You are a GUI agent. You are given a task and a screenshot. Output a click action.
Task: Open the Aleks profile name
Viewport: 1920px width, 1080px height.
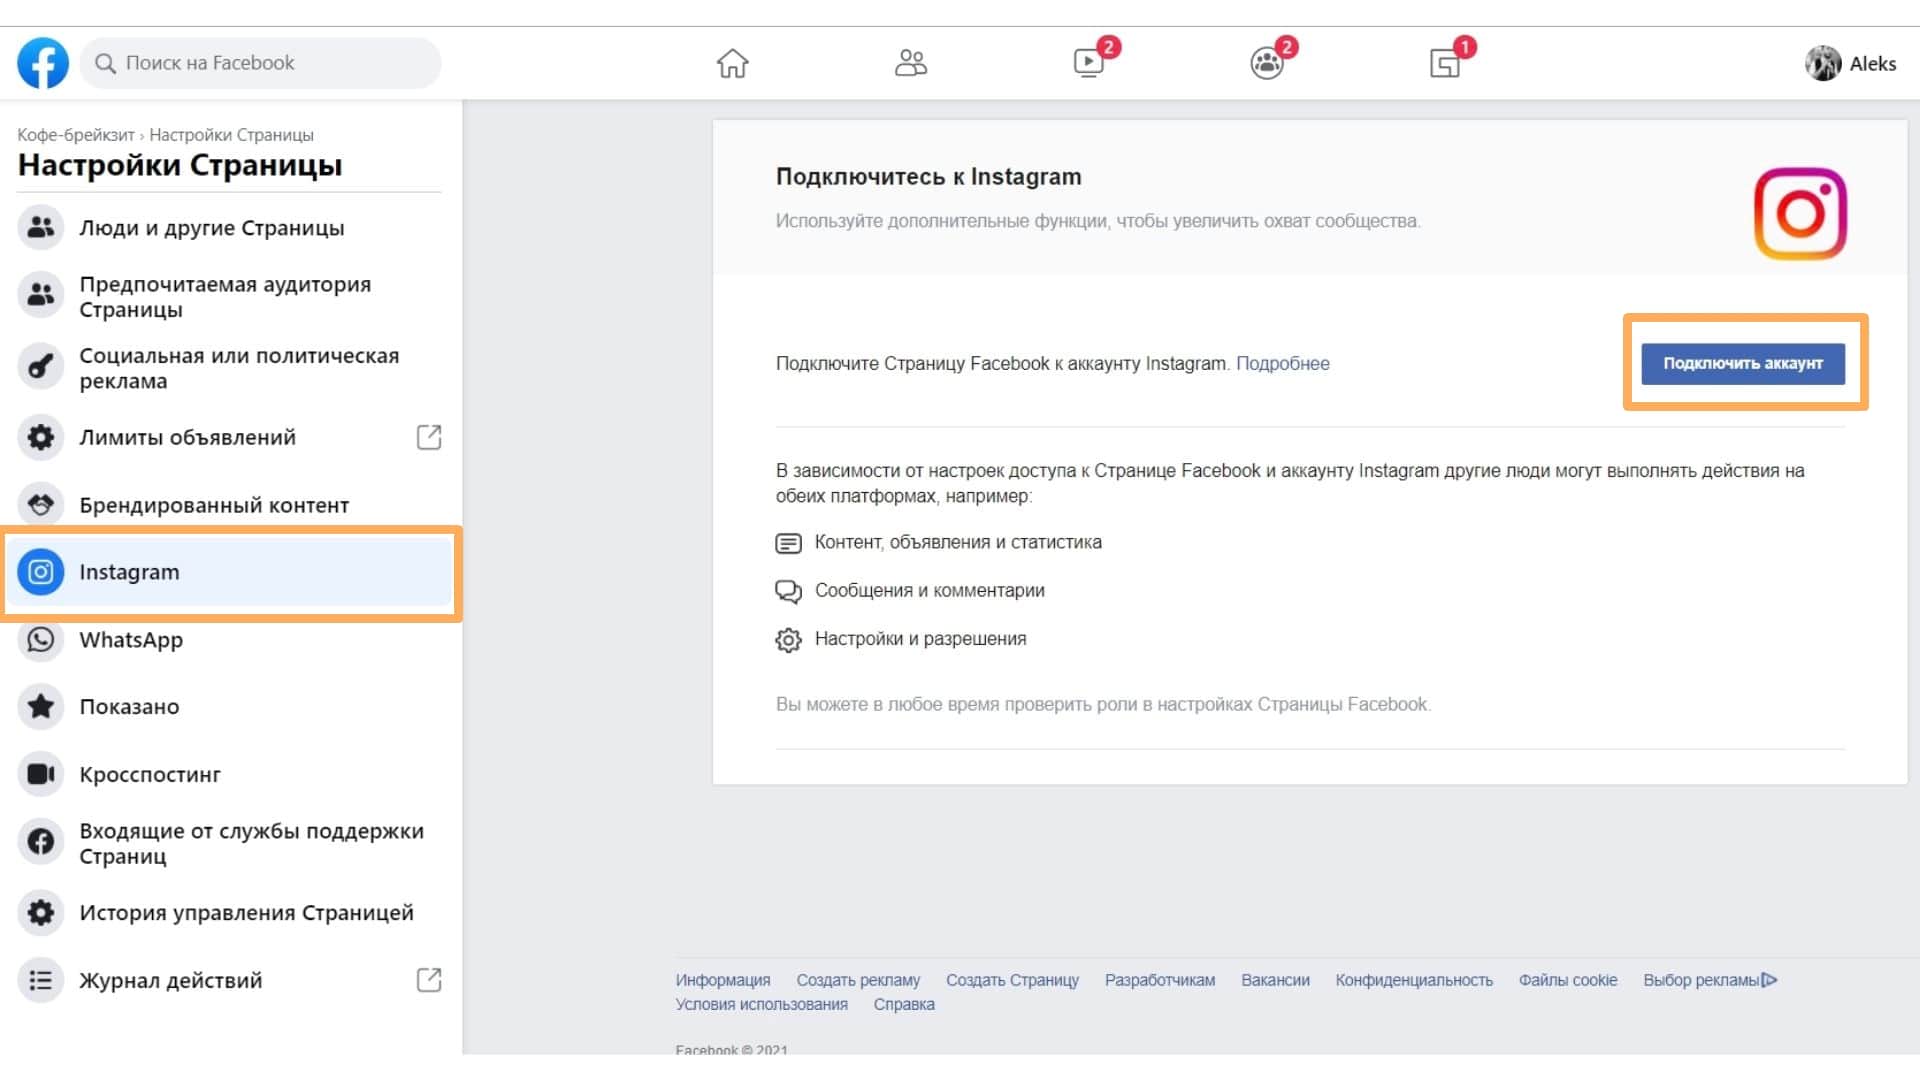pyautogui.click(x=1873, y=64)
